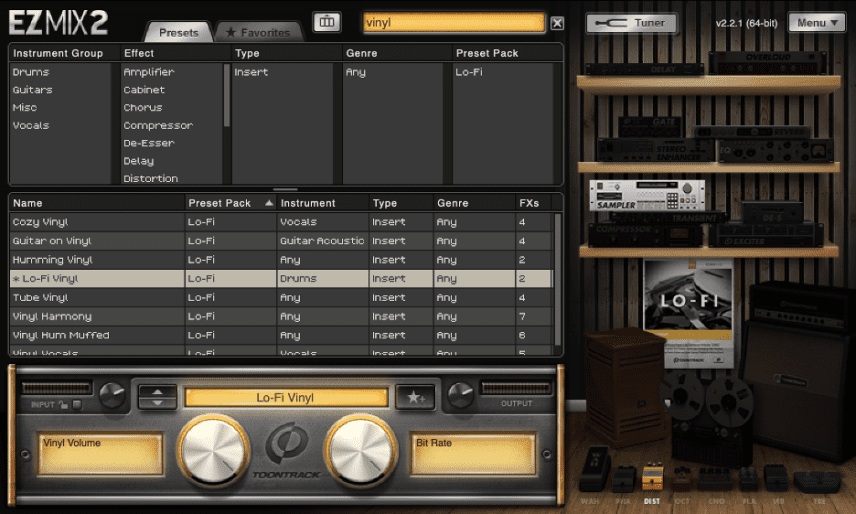856x514 pixels.
Task: Switch to the Favorites tab
Action: [x=258, y=33]
